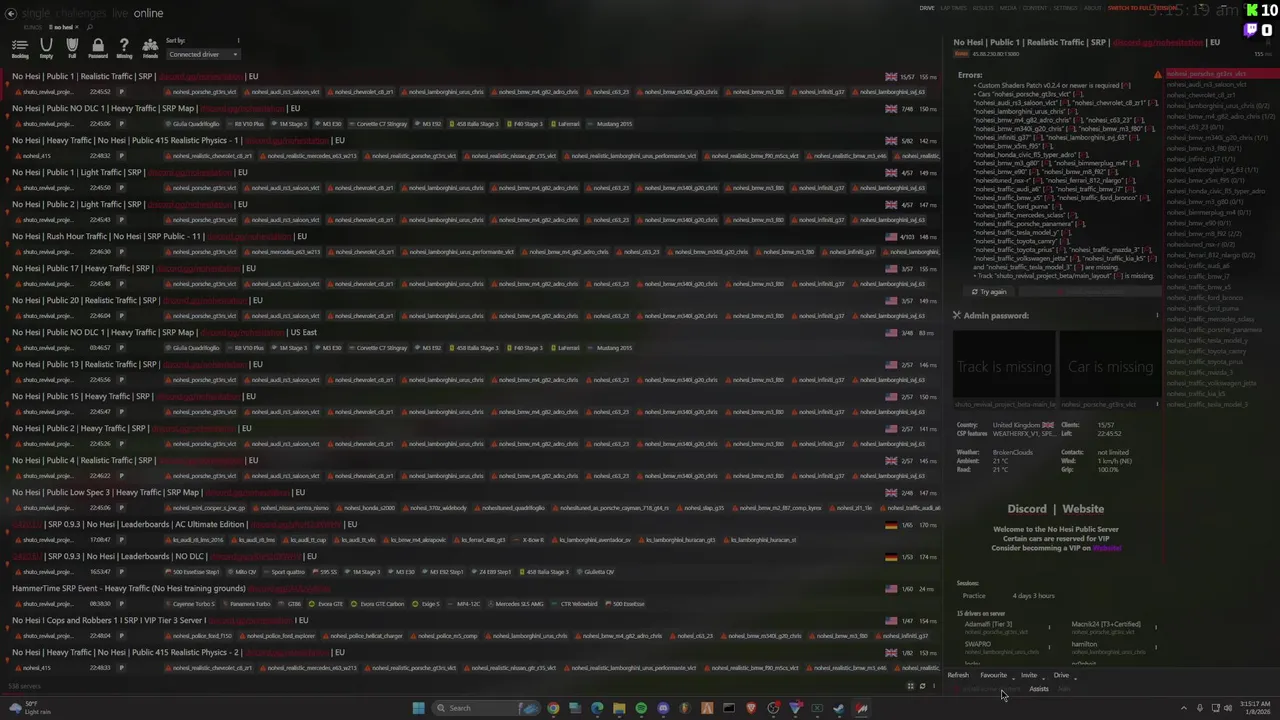Open the MEDIA menu
Screen dimensions: 1280x720
pyautogui.click(x=1008, y=8)
